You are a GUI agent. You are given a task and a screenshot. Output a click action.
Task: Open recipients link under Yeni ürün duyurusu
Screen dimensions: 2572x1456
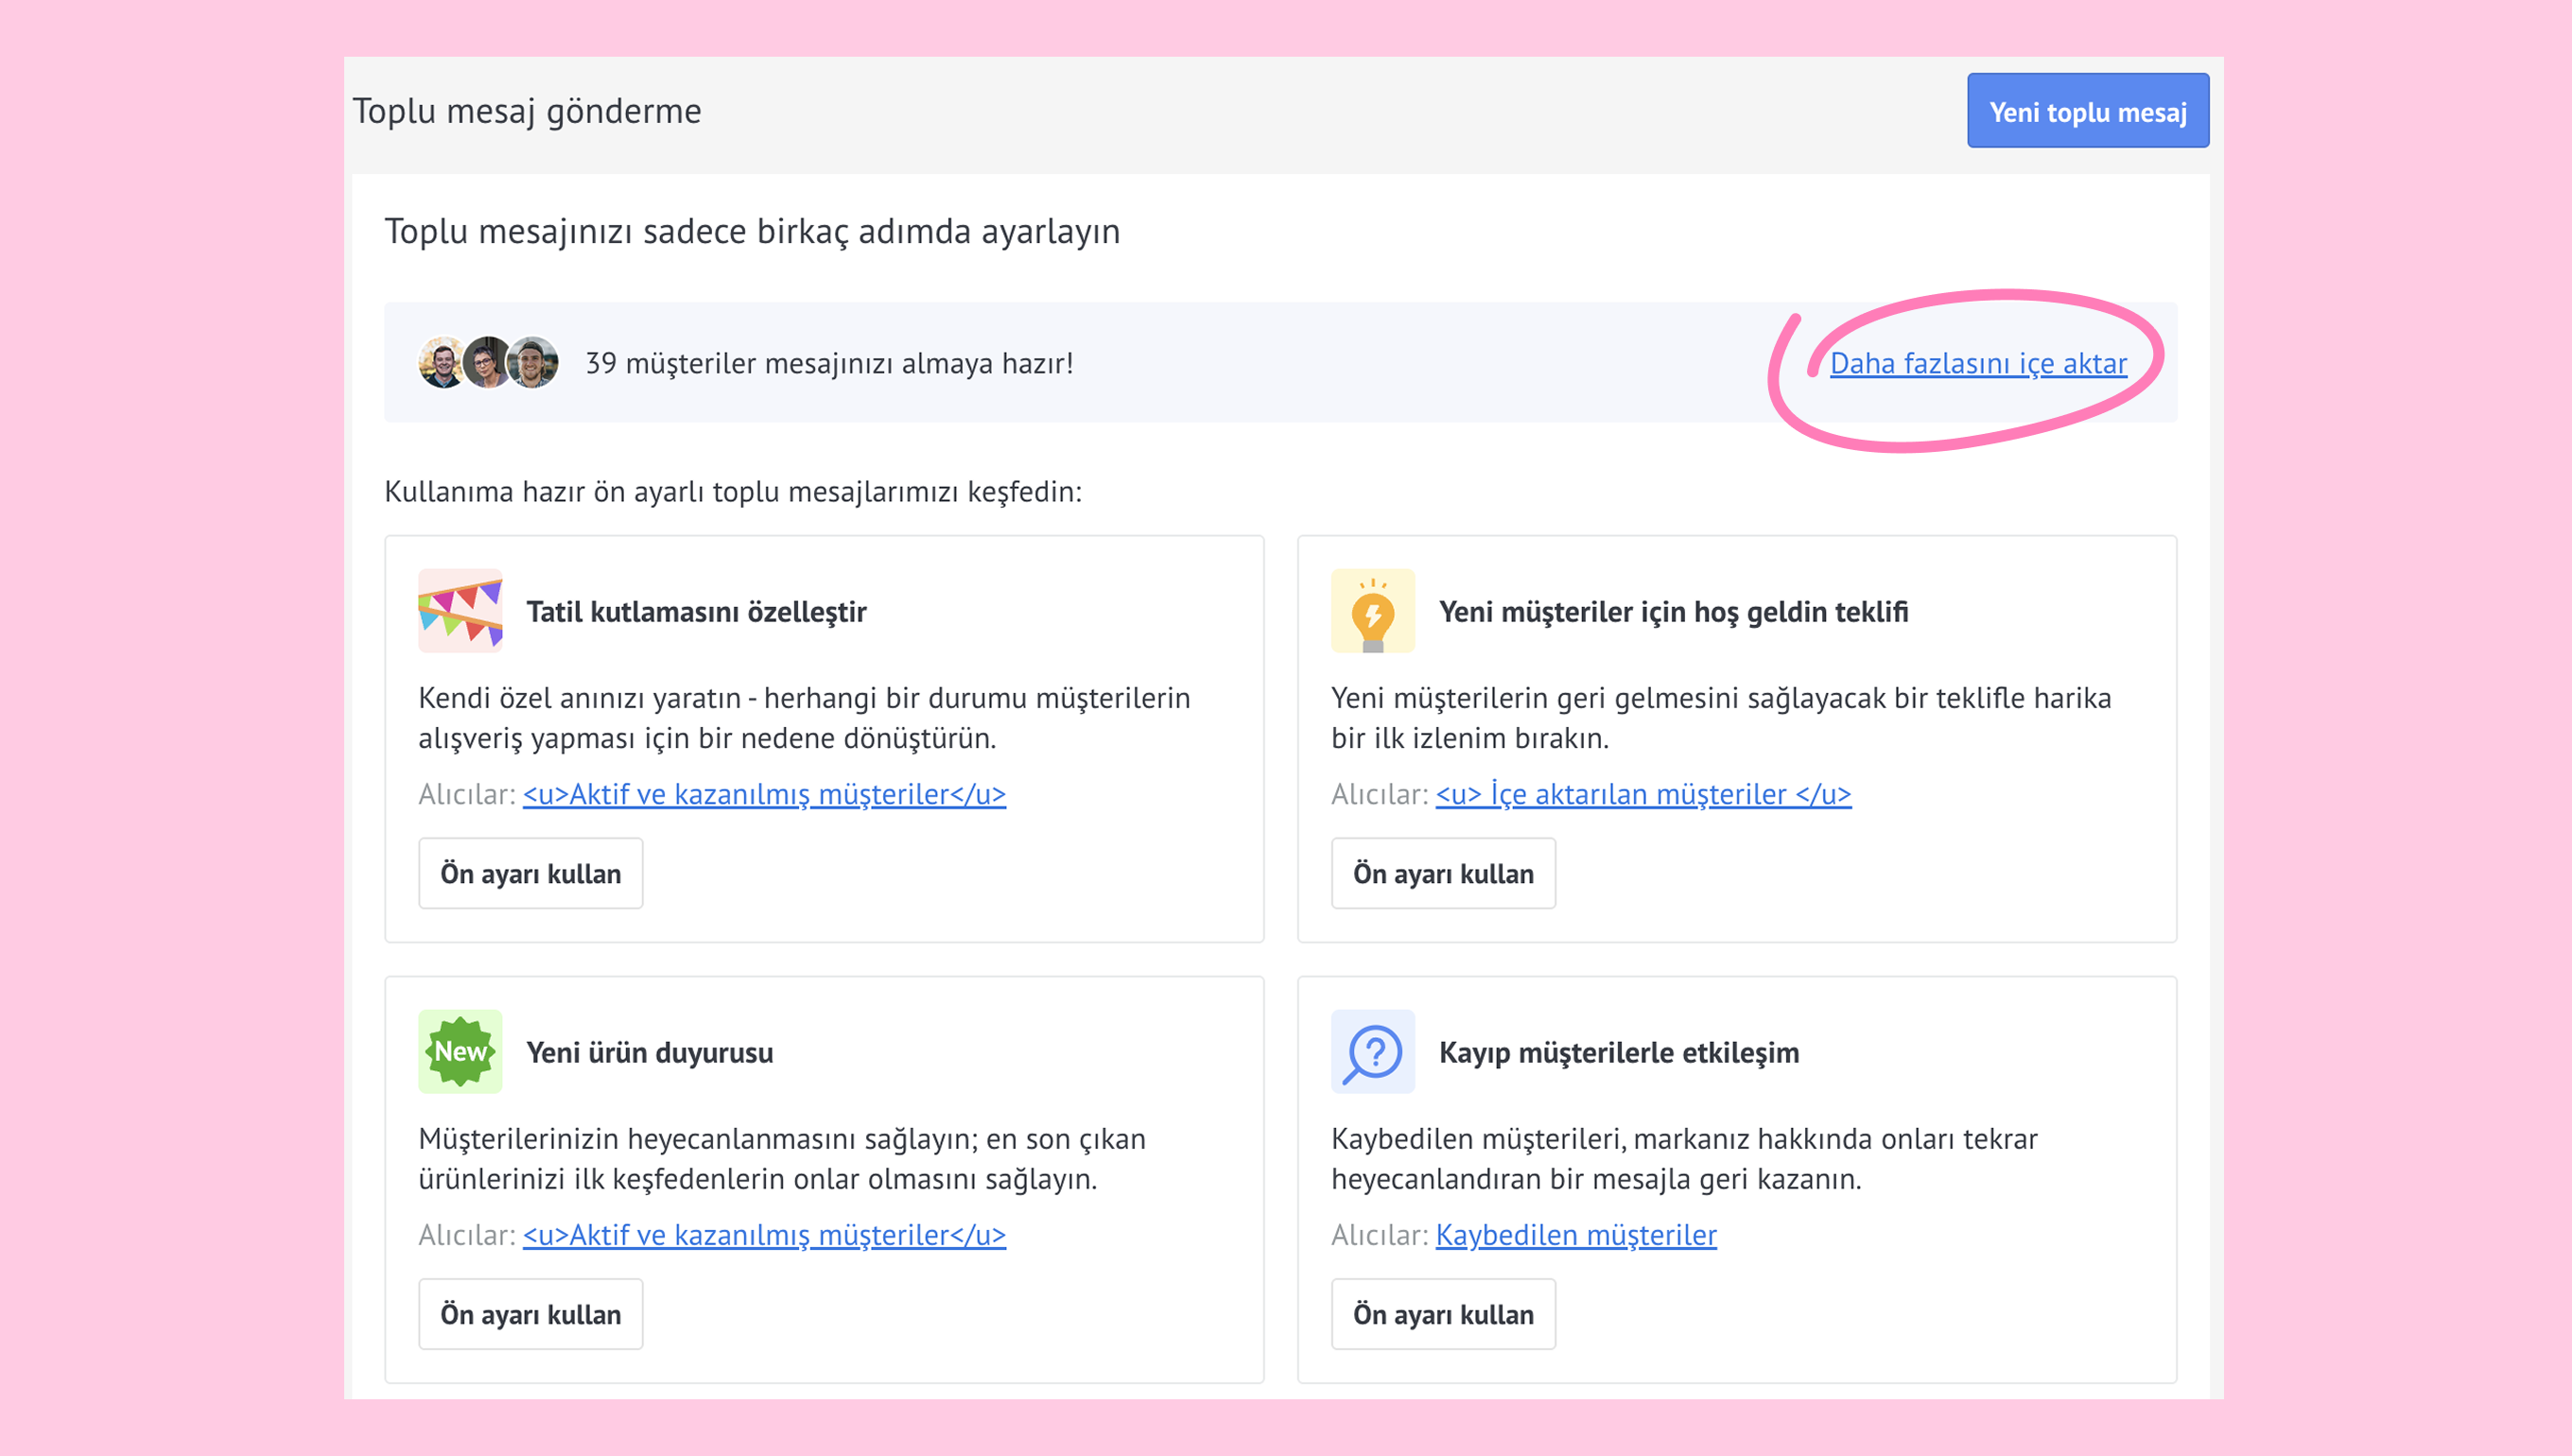tap(764, 1235)
